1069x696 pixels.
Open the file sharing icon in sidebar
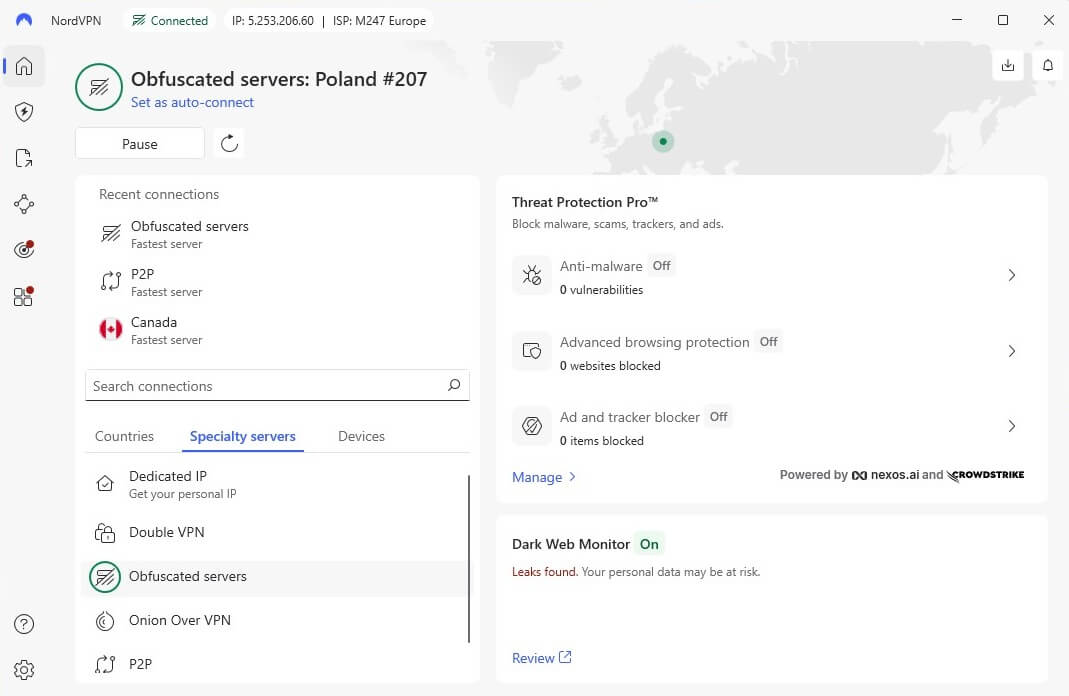coord(23,158)
